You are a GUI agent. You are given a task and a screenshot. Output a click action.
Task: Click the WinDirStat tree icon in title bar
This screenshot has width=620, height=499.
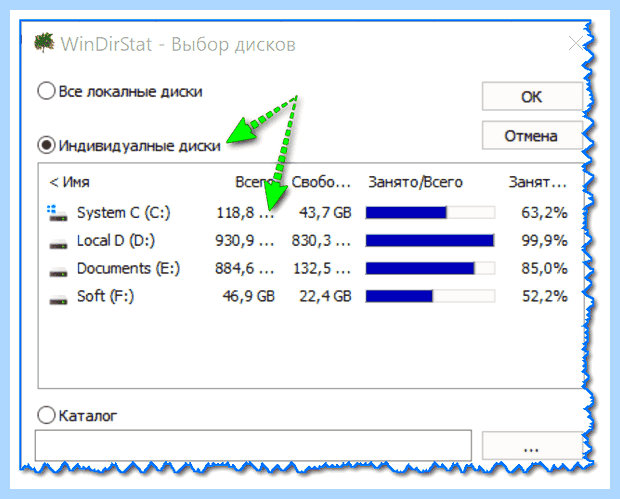pyautogui.click(x=44, y=43)
